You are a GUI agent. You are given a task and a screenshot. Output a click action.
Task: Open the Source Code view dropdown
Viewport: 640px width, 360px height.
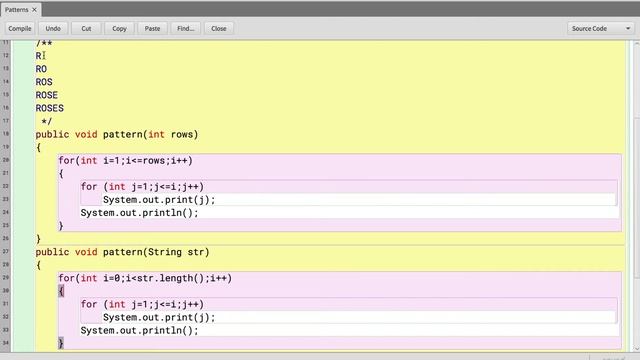coord(601,29)
